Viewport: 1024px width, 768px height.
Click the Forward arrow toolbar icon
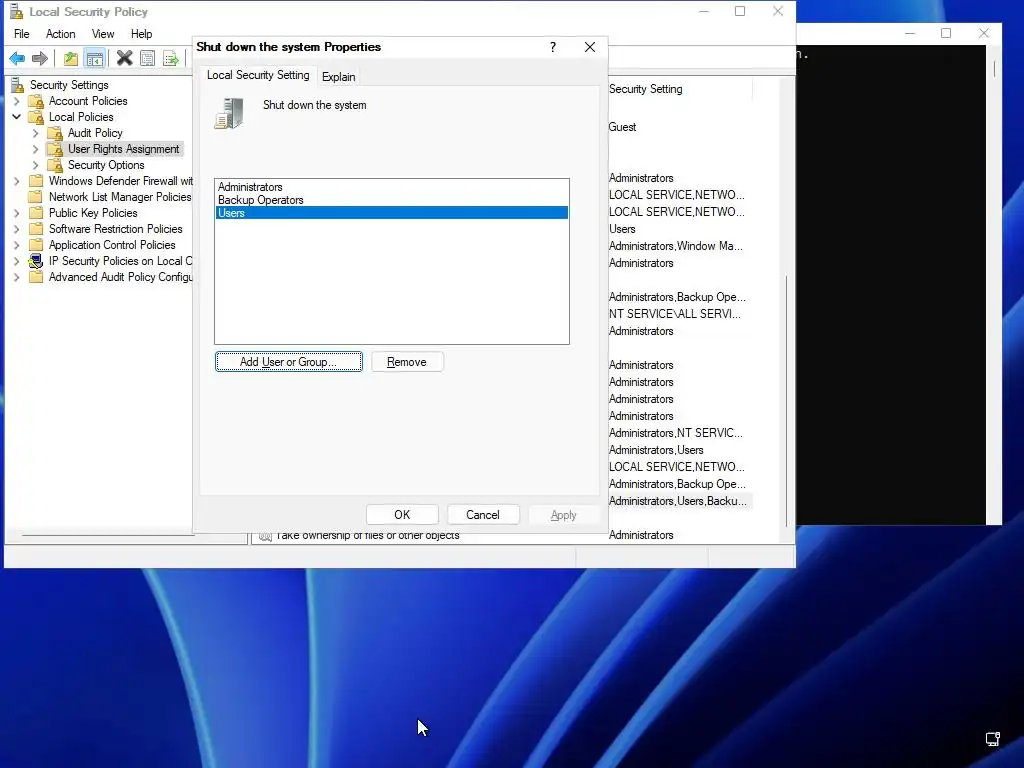(40, 59)
